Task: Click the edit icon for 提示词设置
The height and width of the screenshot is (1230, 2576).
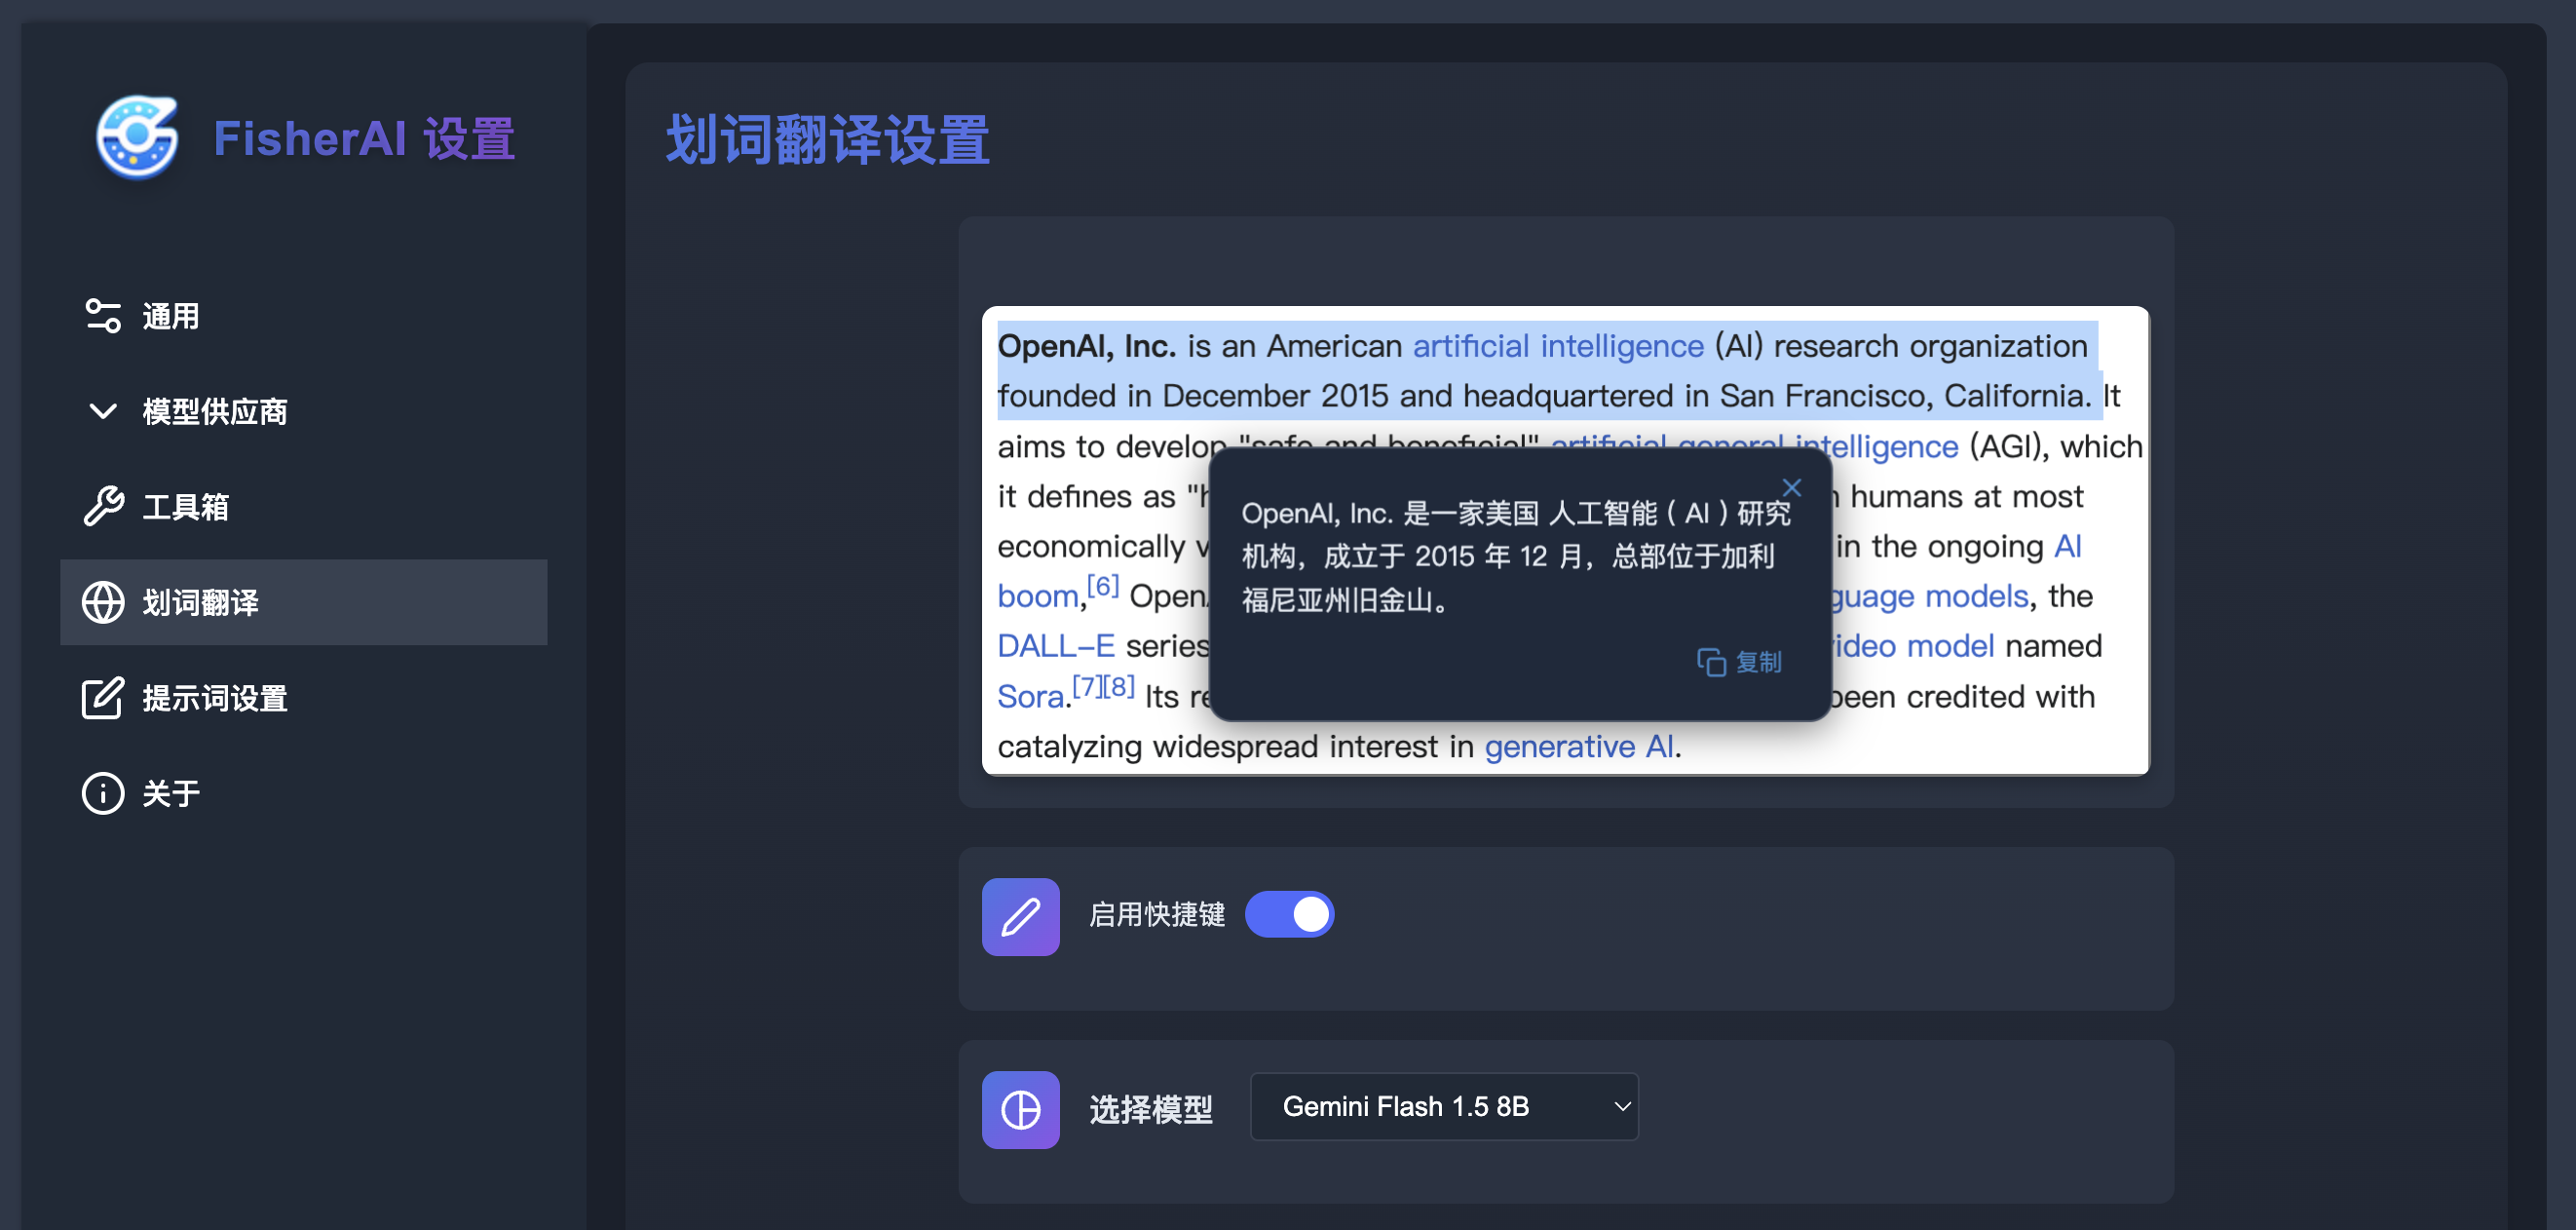Action: [103, 698]
